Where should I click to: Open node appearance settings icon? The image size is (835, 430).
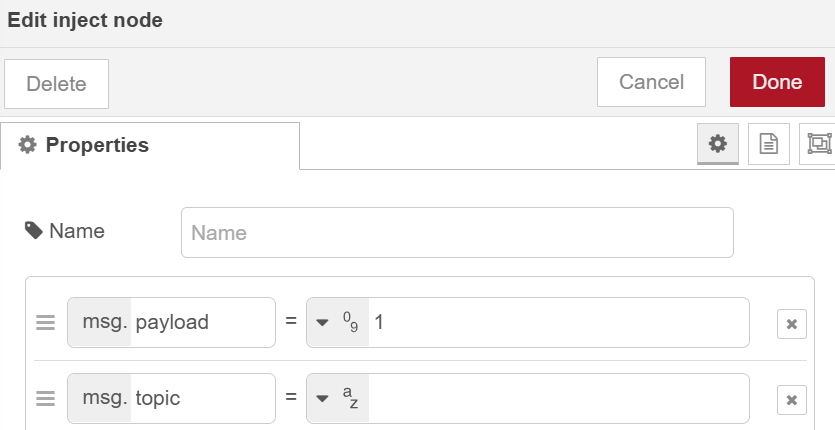(x=819, y=144)
